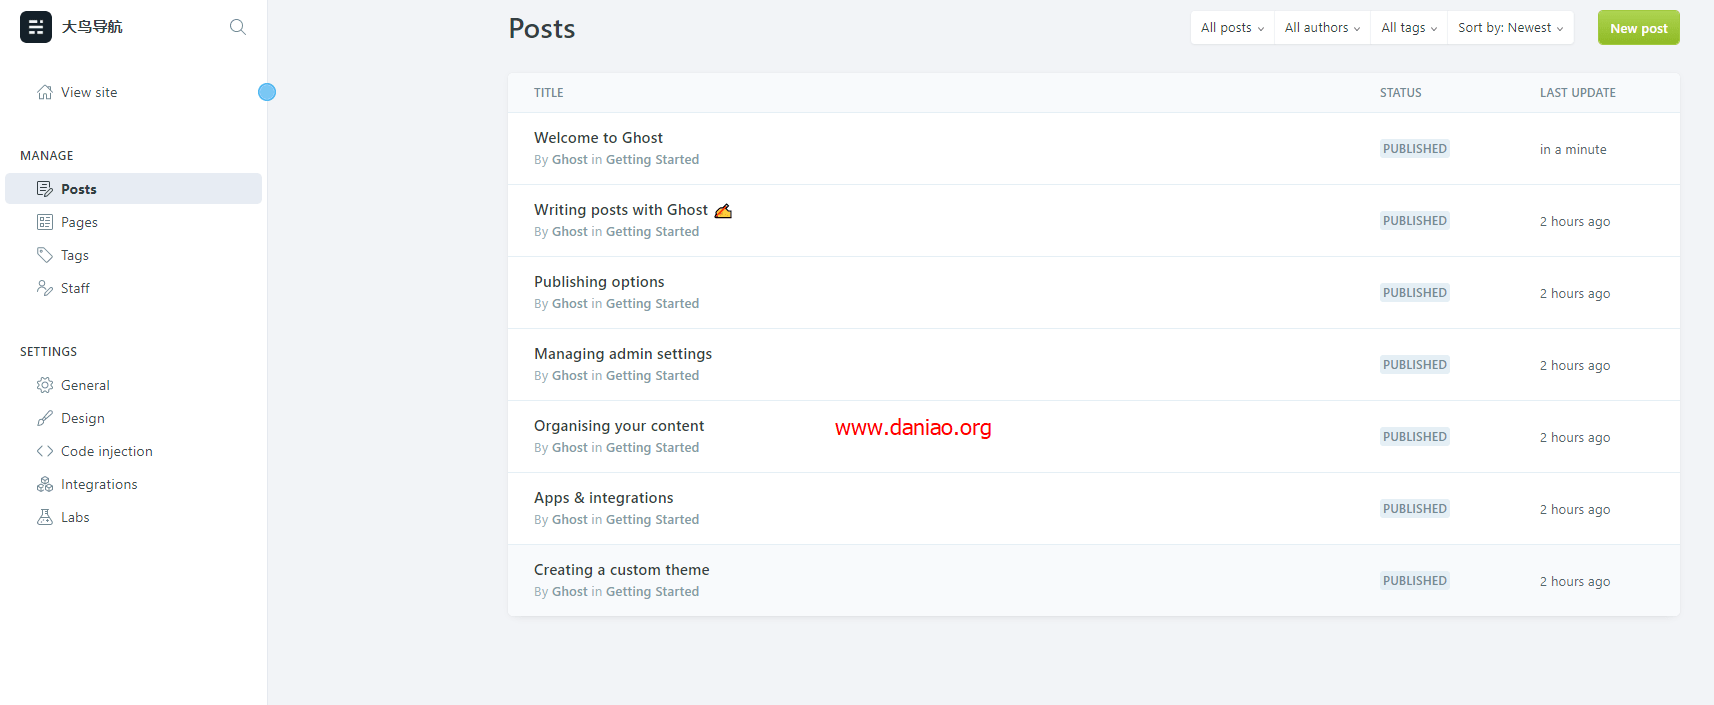
Task: Click the green New post button
Action: [x=1639, y=28]
